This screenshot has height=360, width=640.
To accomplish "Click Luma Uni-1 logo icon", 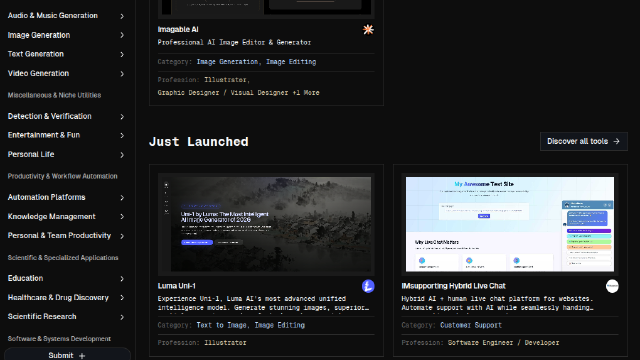I will point(368,286).
